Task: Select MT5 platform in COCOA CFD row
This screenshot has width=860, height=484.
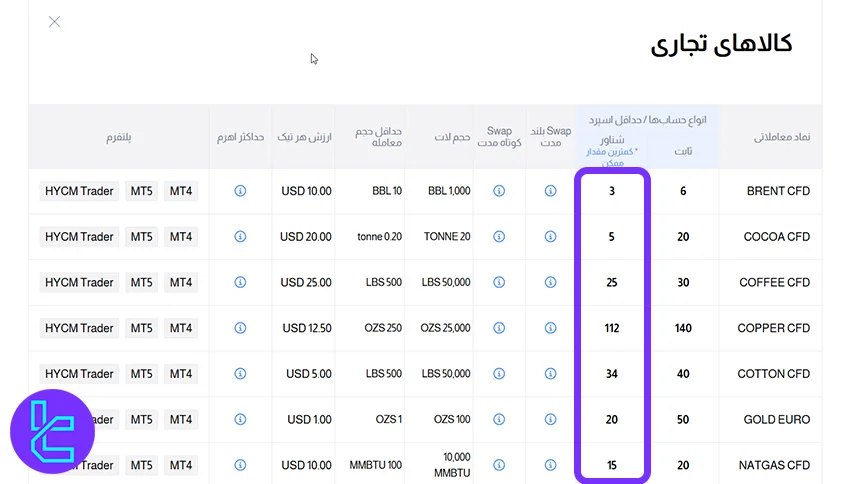Action: click(x=142, y=237)
